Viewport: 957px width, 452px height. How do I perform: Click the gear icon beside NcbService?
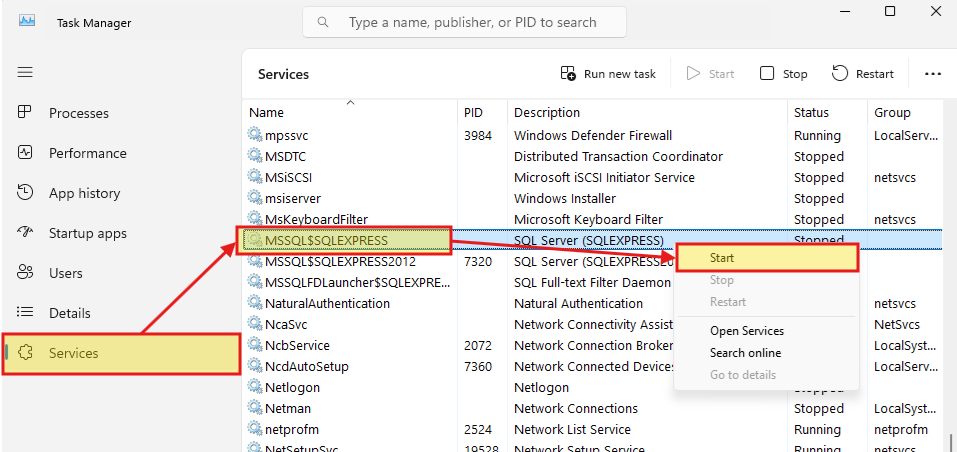[x=254, y=345]
